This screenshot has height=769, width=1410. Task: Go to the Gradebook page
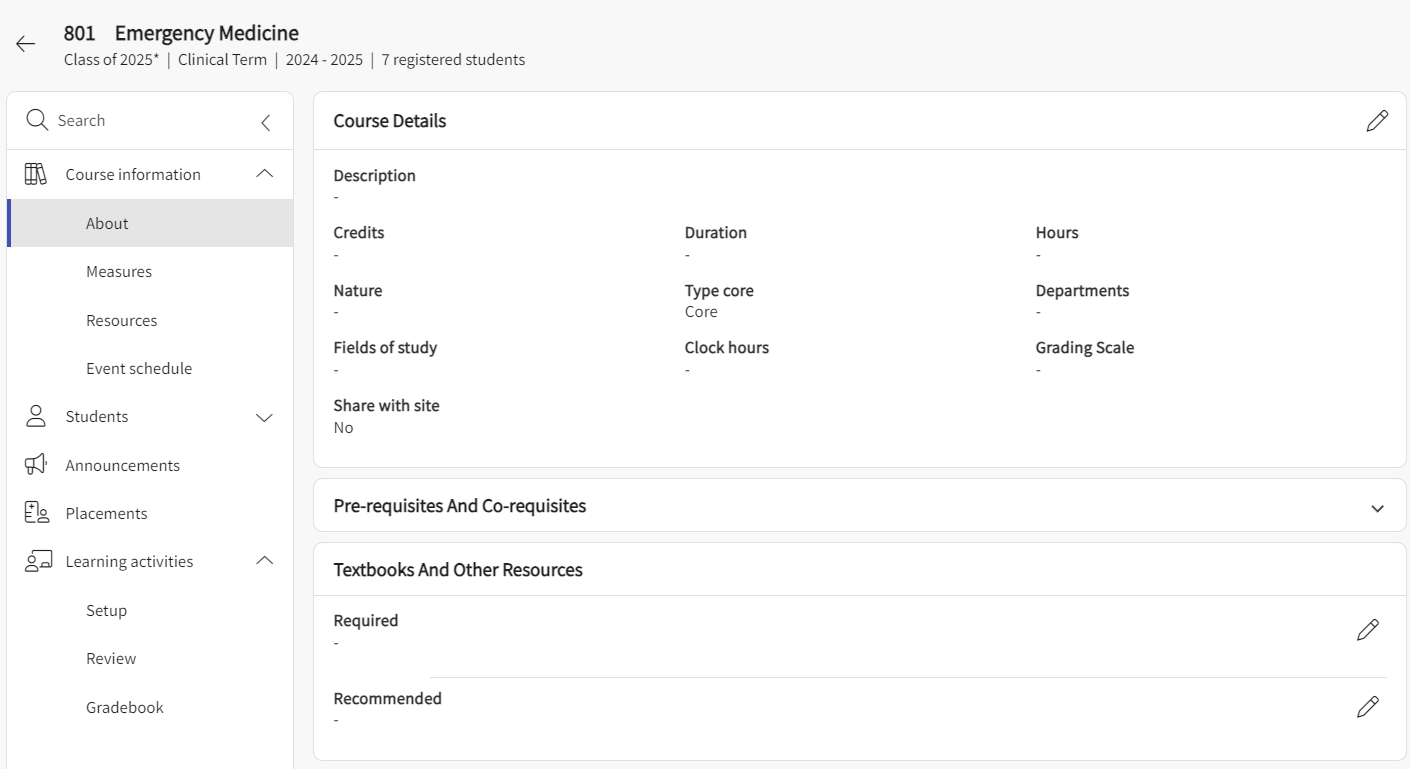pyautogui.click(x=124, y=707)
